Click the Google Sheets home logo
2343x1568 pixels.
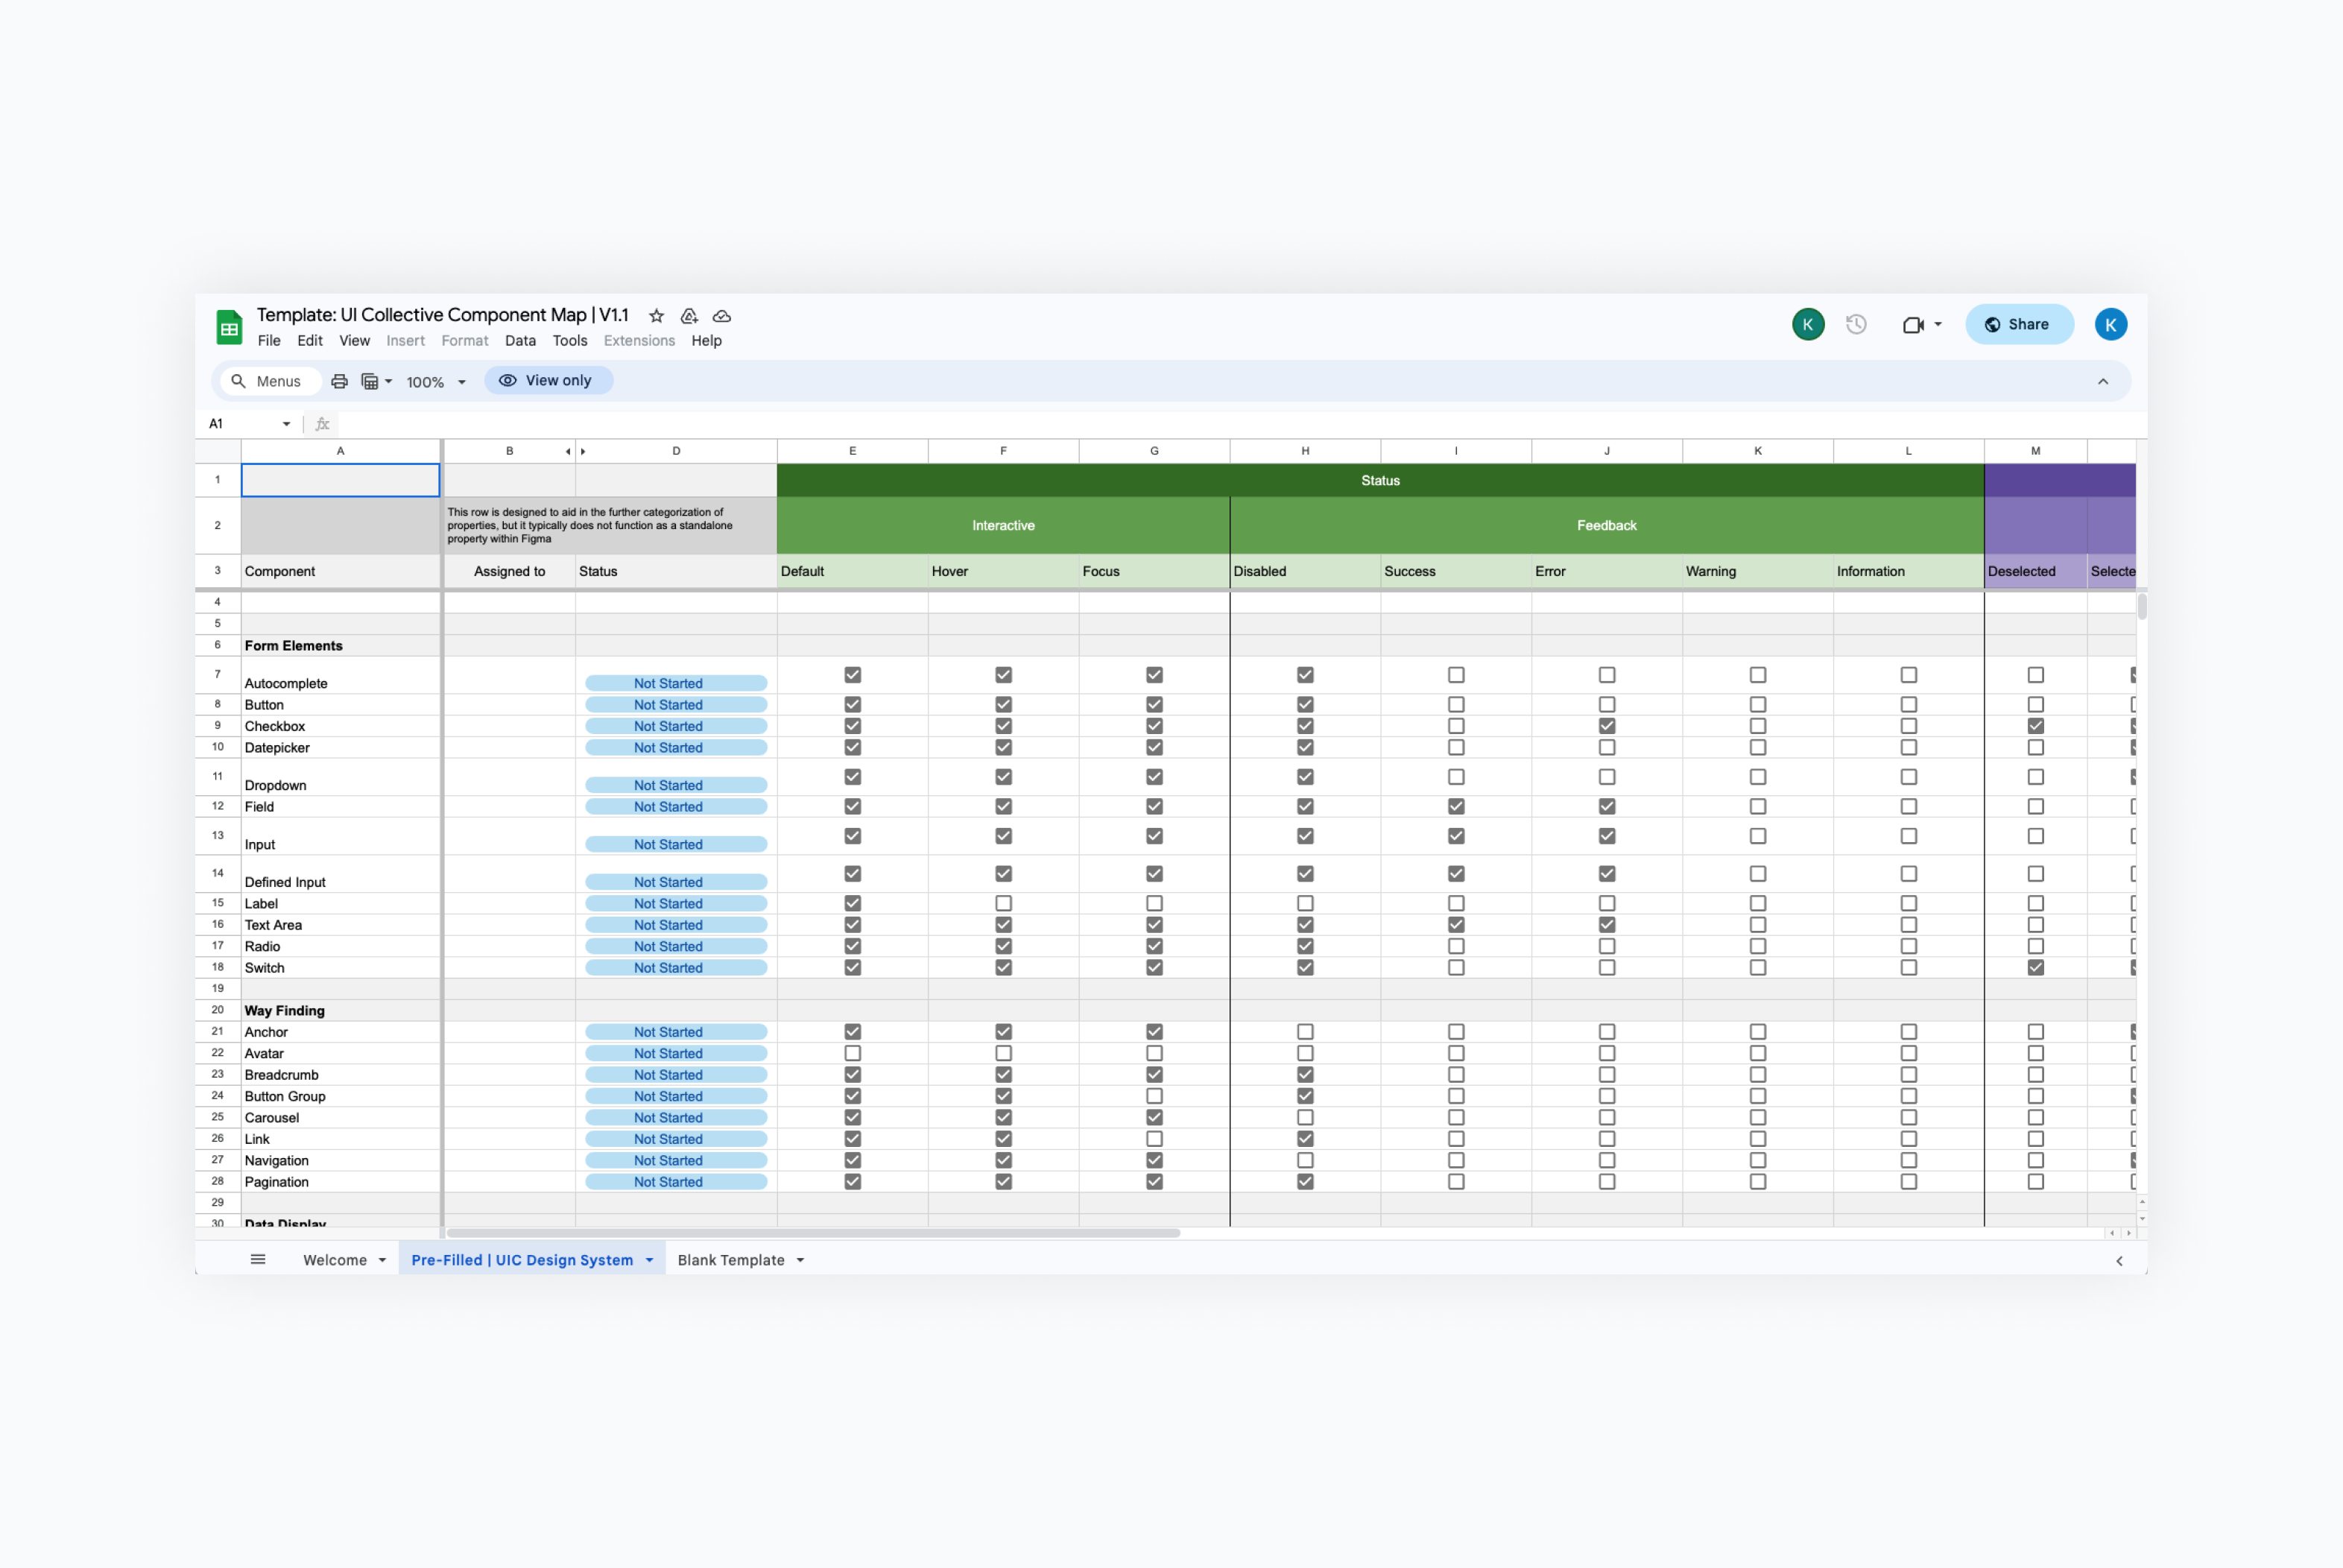pyautogui.click(x=229, y=327)
